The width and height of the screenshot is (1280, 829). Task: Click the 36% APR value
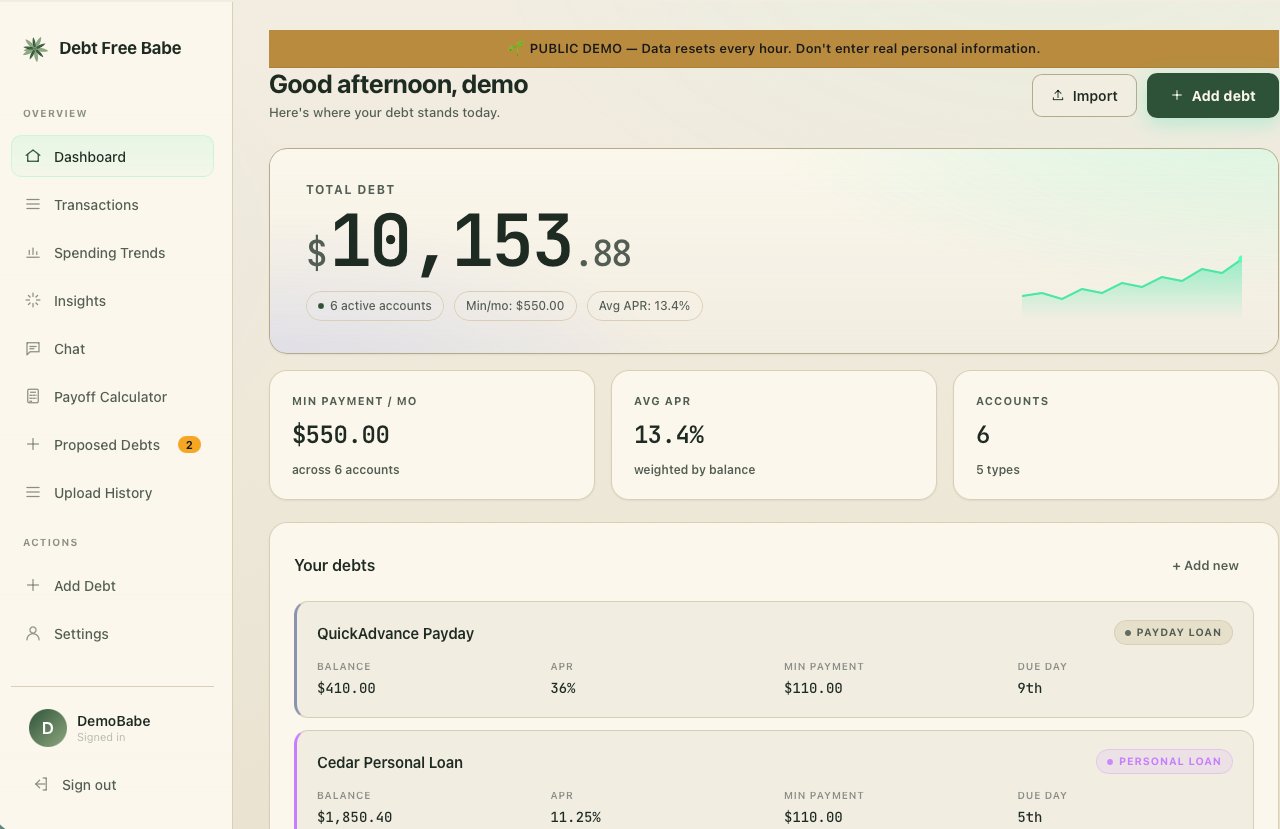[563, 688]
